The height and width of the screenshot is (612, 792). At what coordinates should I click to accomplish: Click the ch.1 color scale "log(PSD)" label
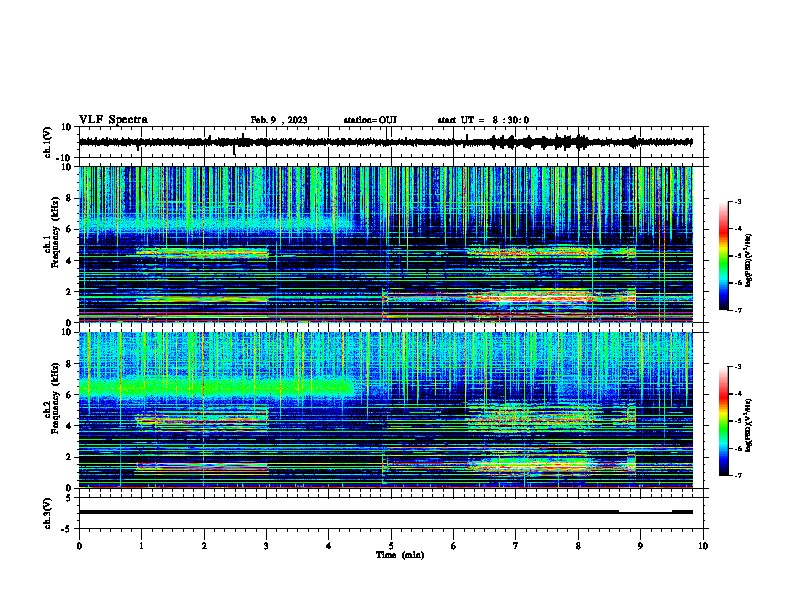(x=749, y=261)
